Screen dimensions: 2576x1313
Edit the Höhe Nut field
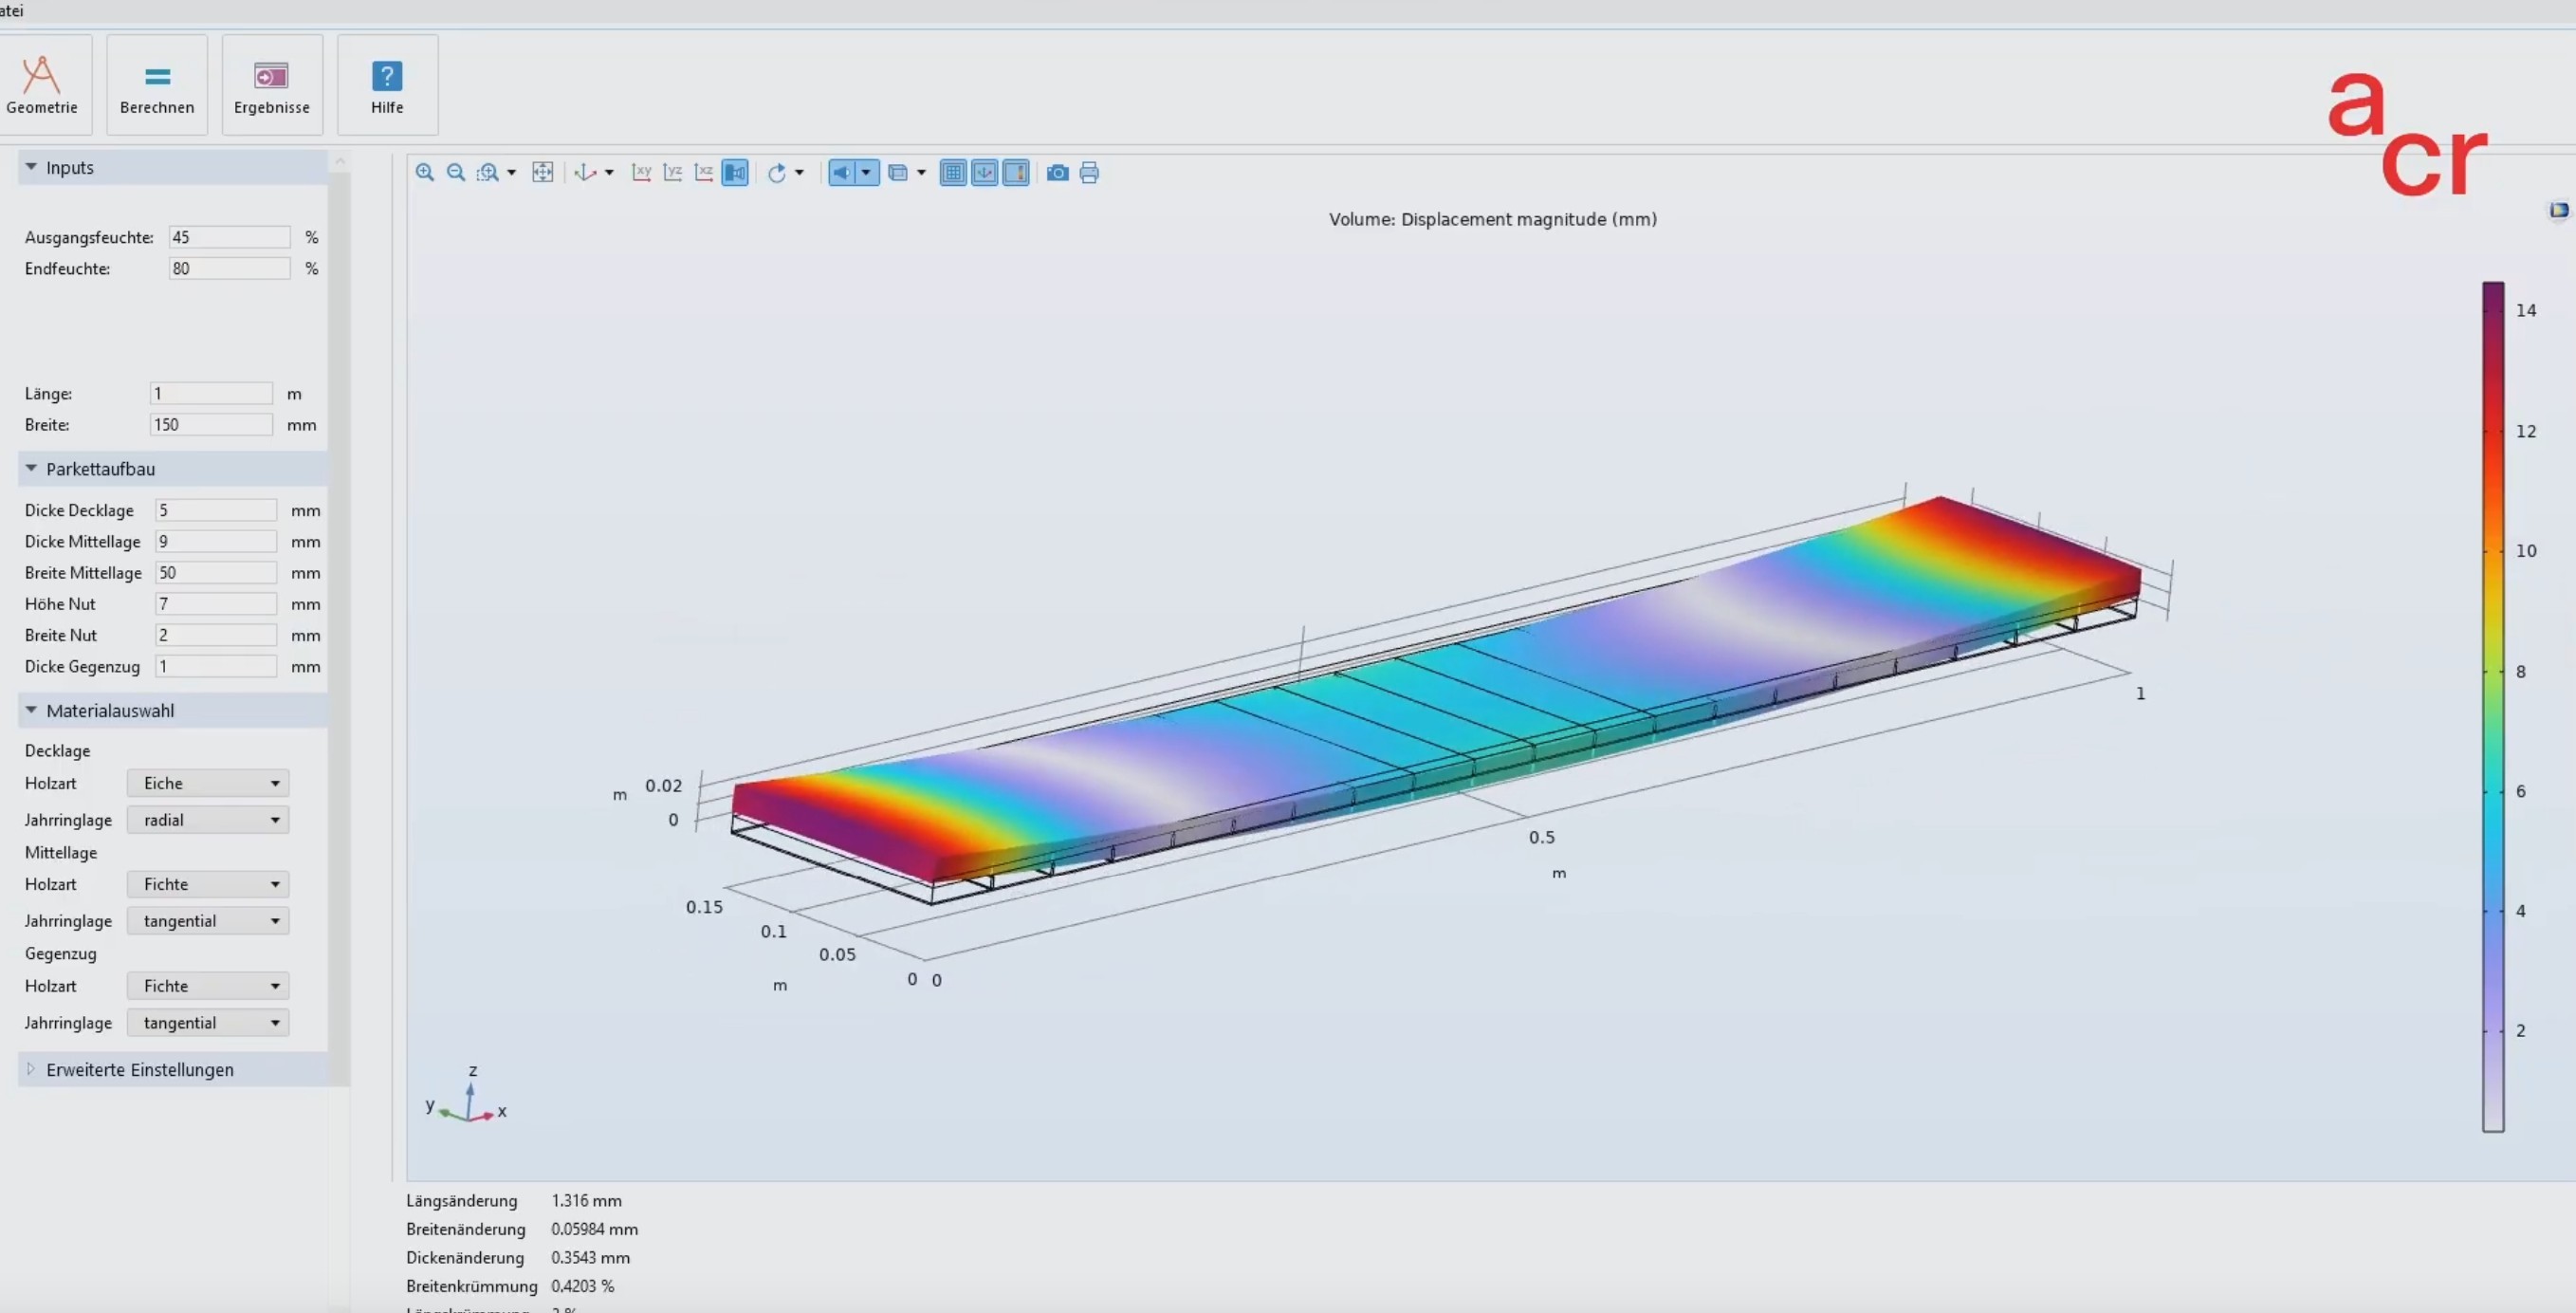(x=216, y=603)
